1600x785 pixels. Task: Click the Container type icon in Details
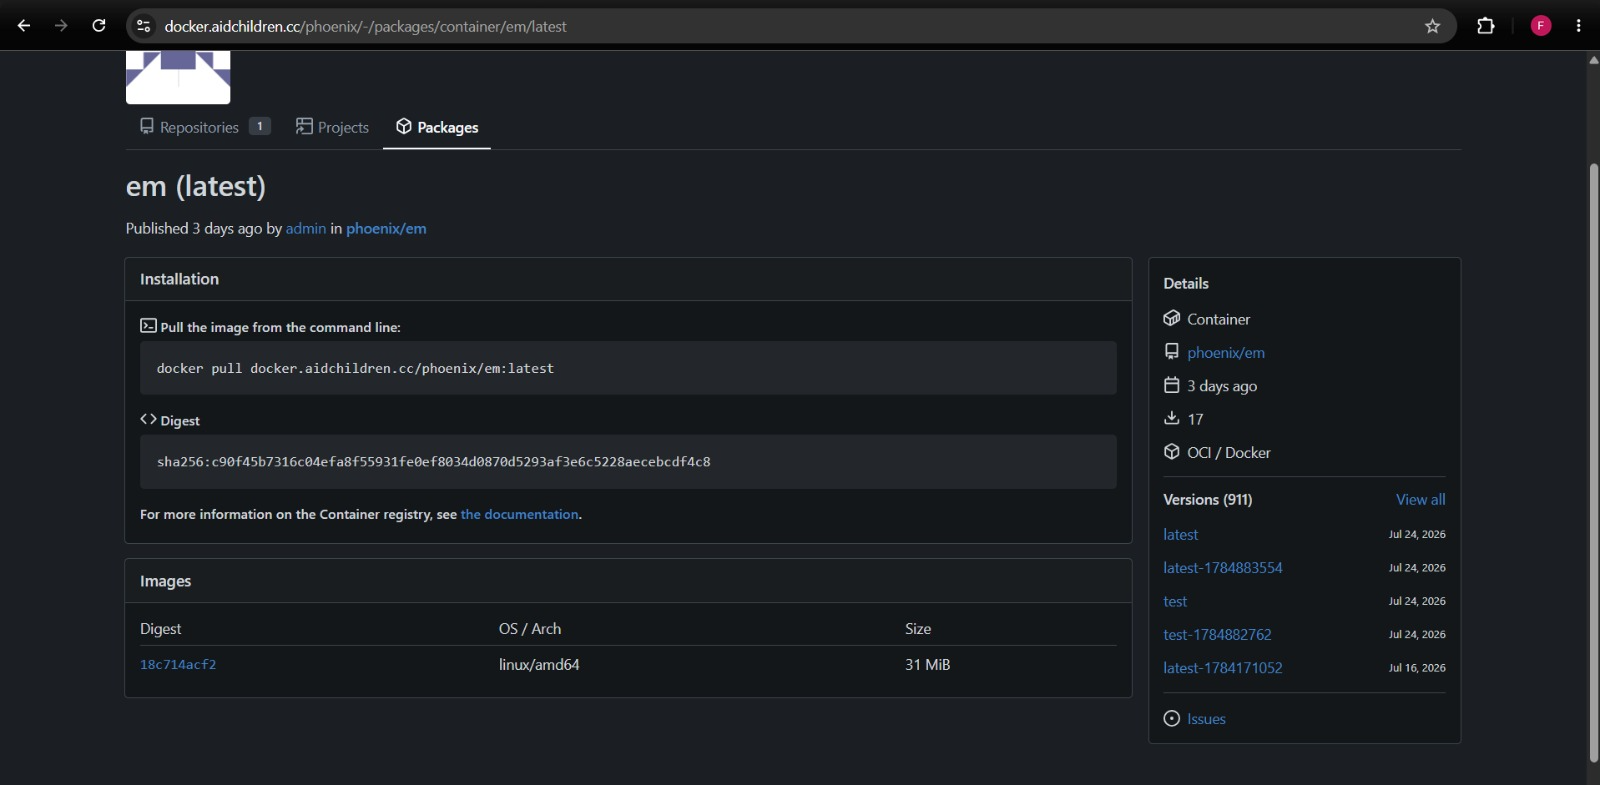click(x=1172, y=319)
